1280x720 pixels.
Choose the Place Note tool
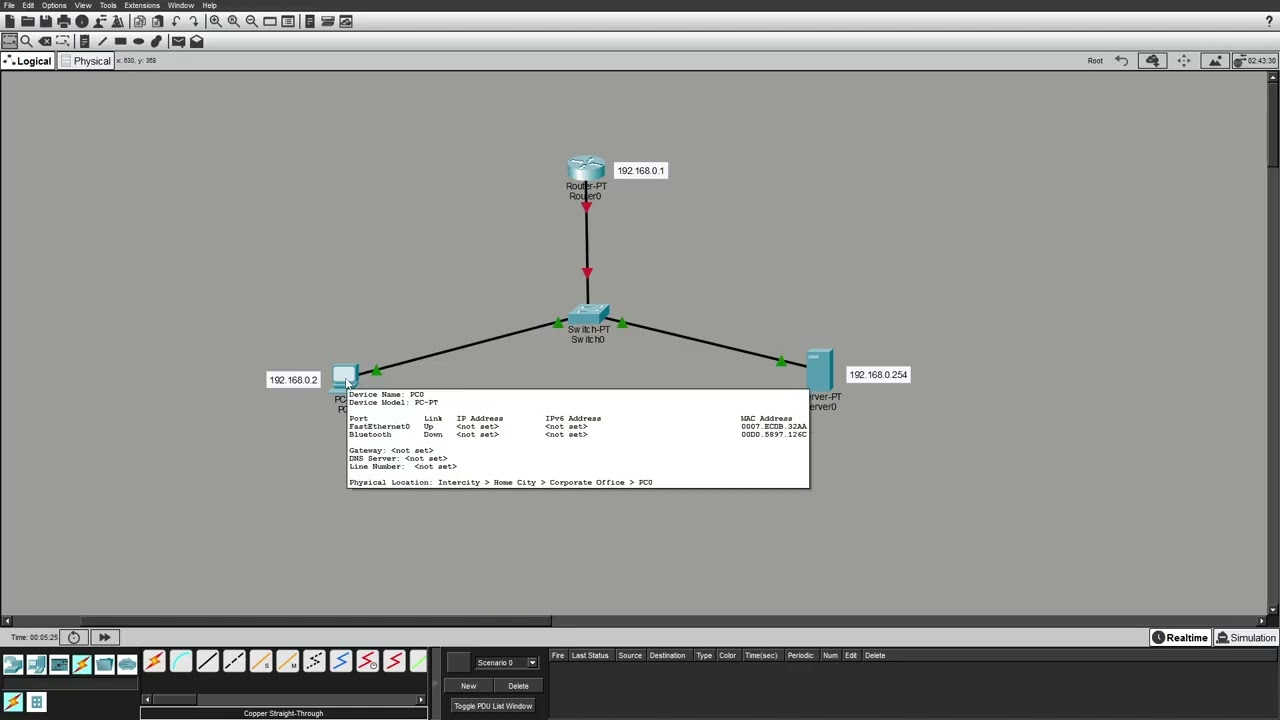click(84, 41)
